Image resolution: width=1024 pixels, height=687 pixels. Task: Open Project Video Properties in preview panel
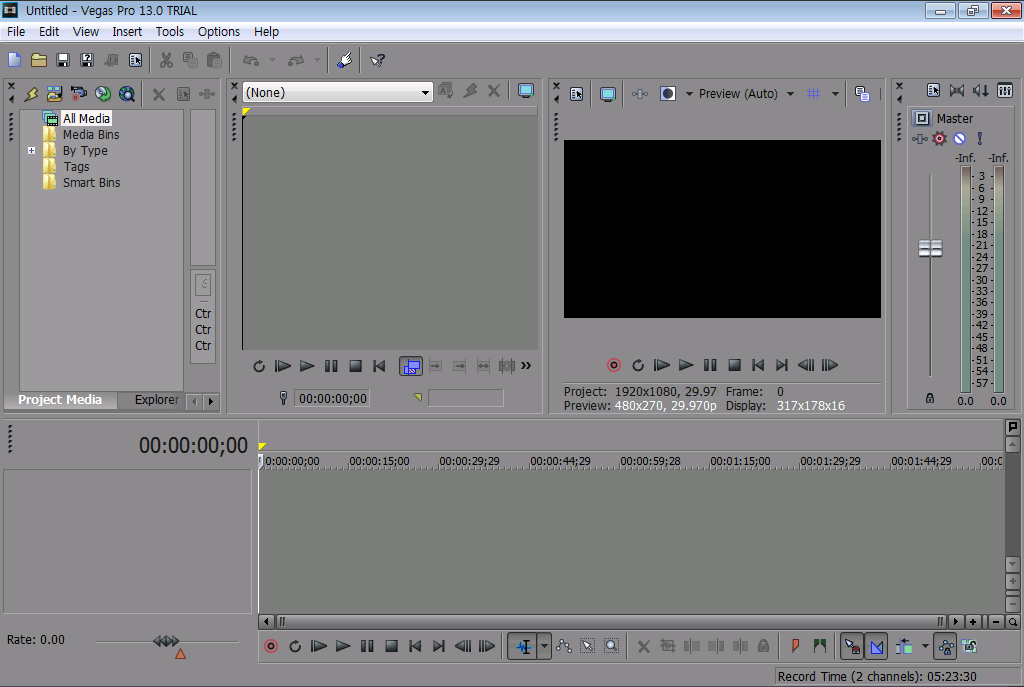coord(577,94)
